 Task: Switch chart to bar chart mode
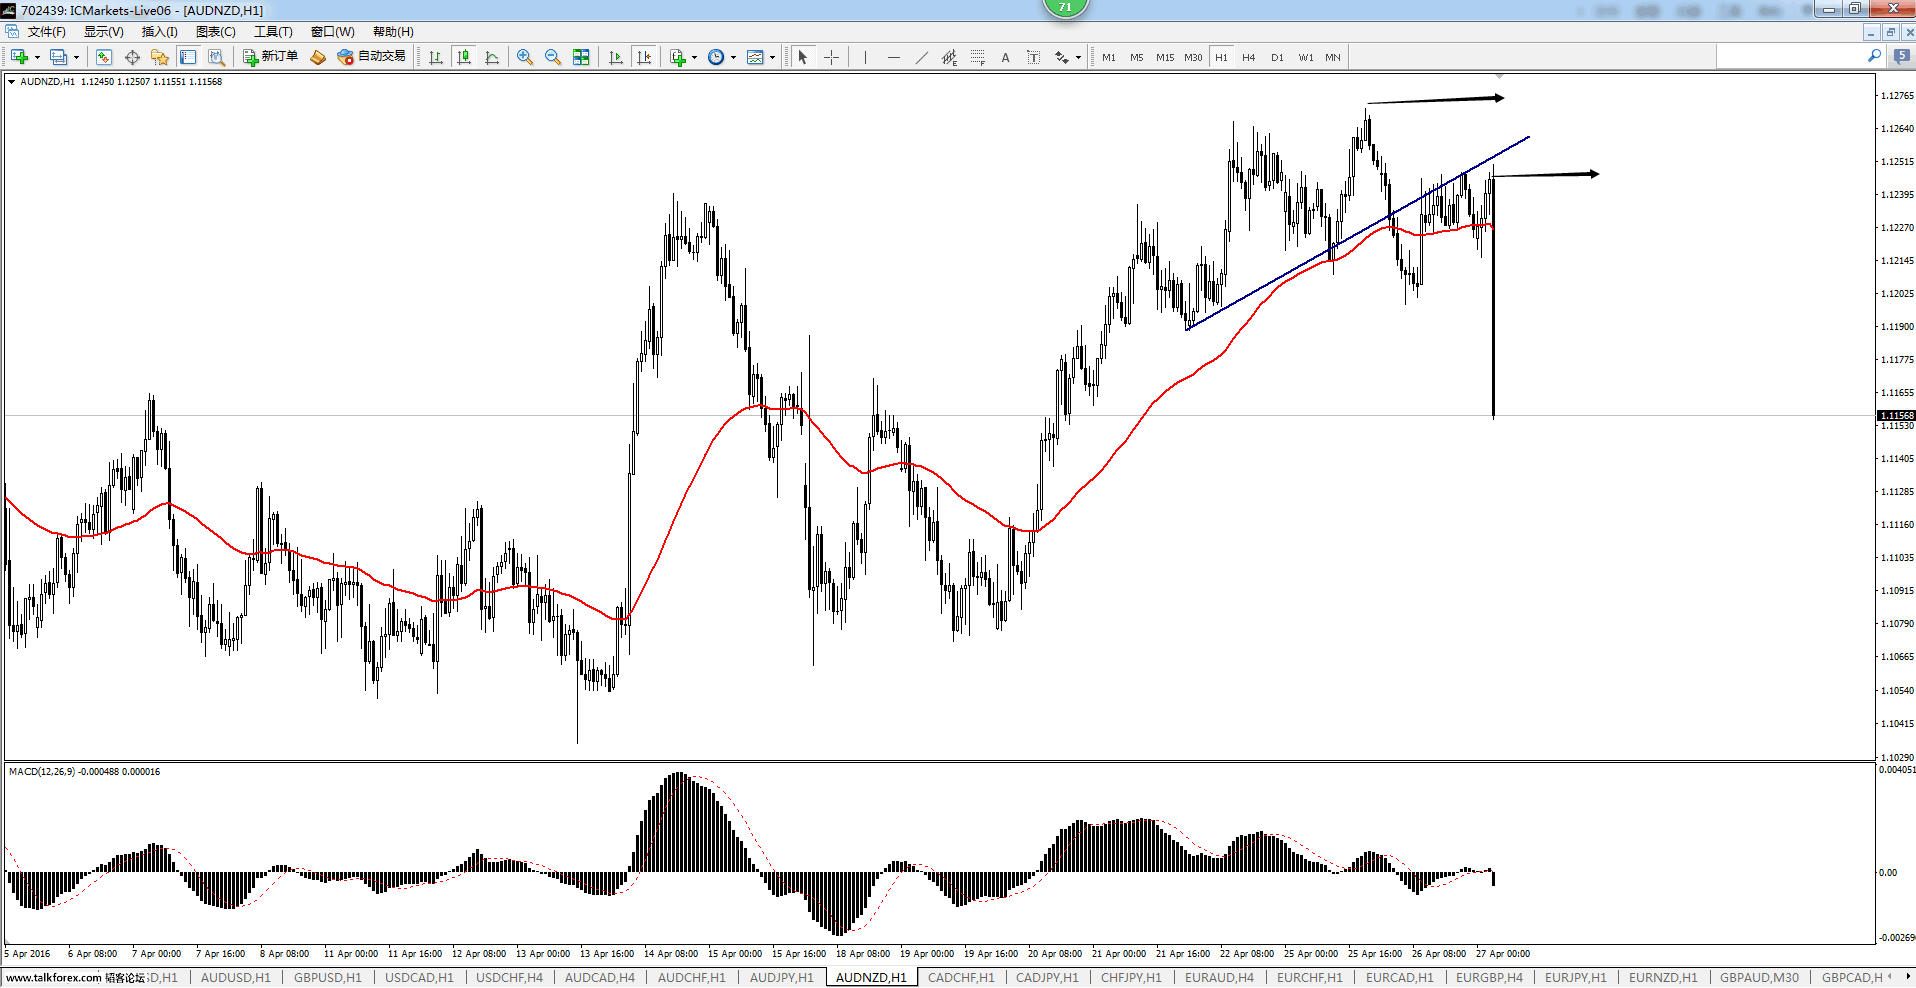click(436, 57)
